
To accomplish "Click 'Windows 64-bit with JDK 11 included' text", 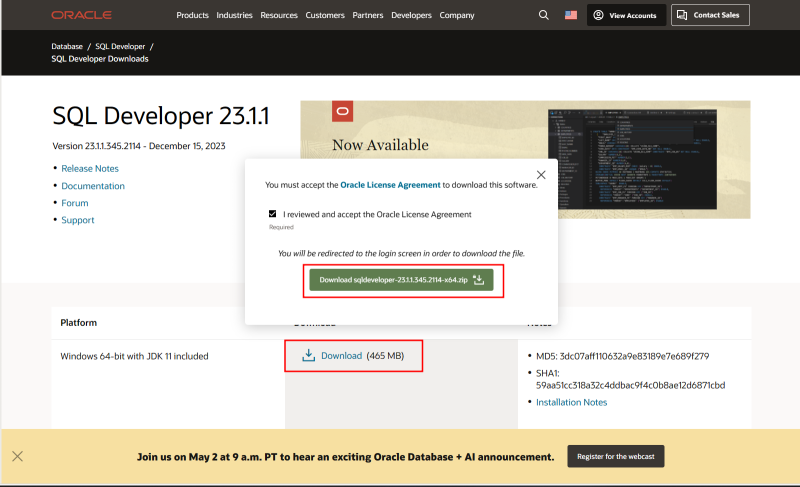I will click(x=134, y=356).
